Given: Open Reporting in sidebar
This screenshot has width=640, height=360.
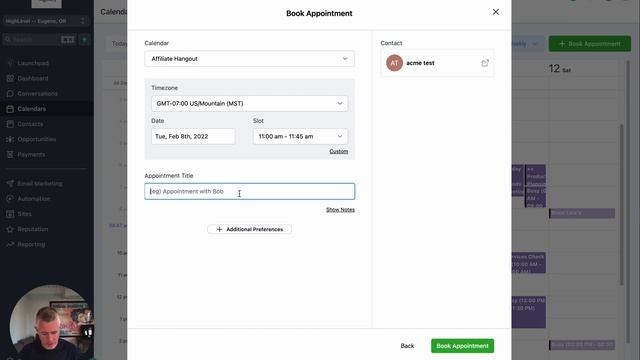Looking at the screenshot, I should [31, 244].
